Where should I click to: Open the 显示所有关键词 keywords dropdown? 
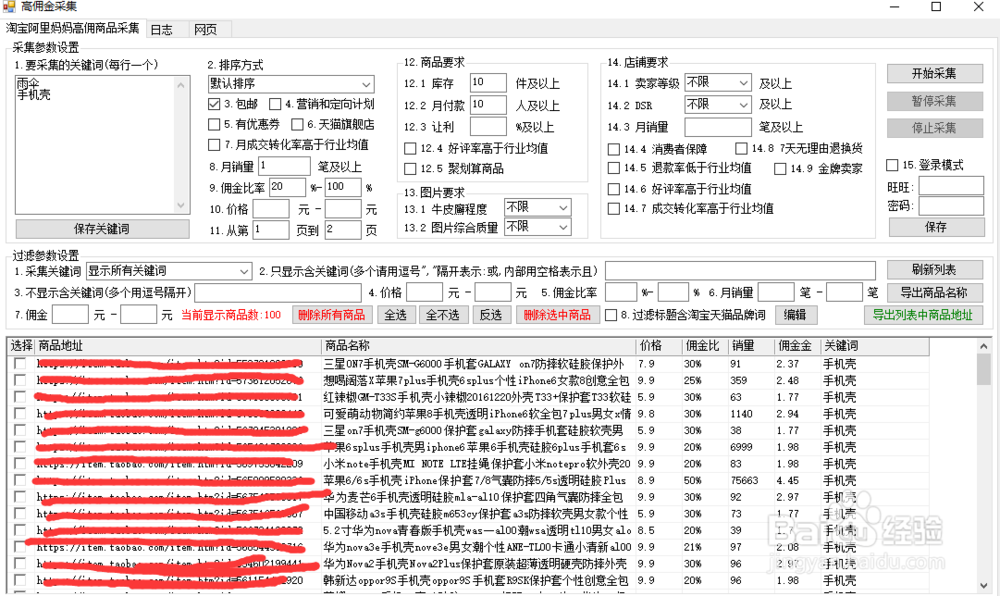click(x=167, y=271)
